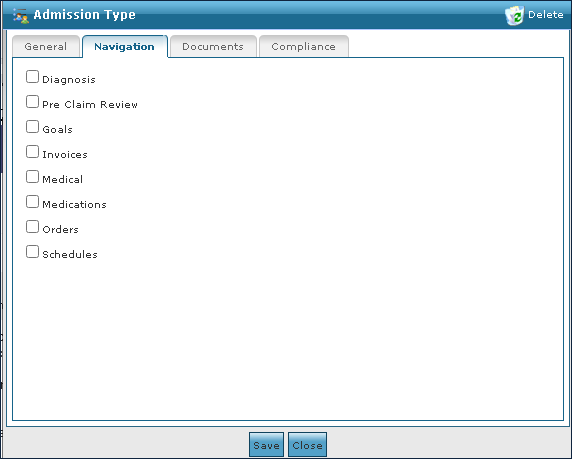Tick the Schedules checkbox
The image size is (572, 459).
32,251
